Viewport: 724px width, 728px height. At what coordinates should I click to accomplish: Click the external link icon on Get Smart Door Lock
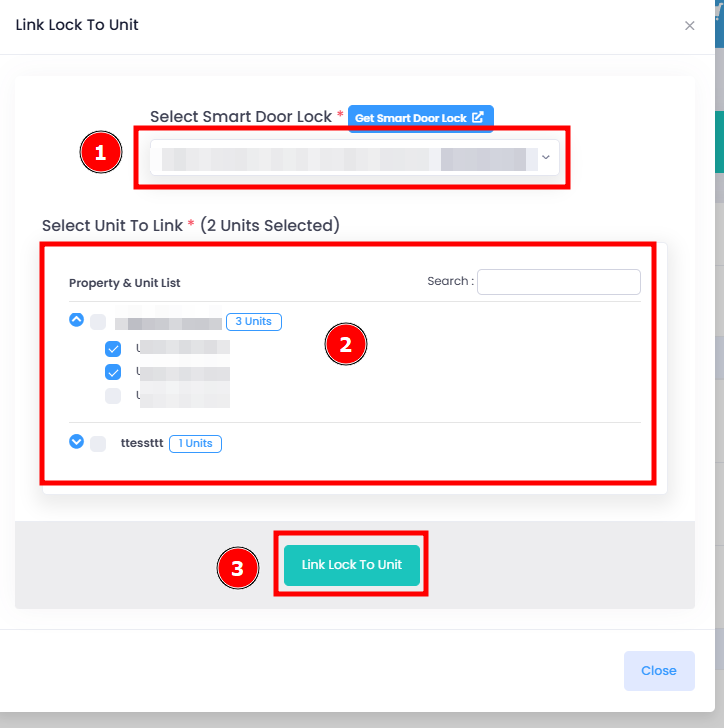pyautogui.click(x=478, y=117)
